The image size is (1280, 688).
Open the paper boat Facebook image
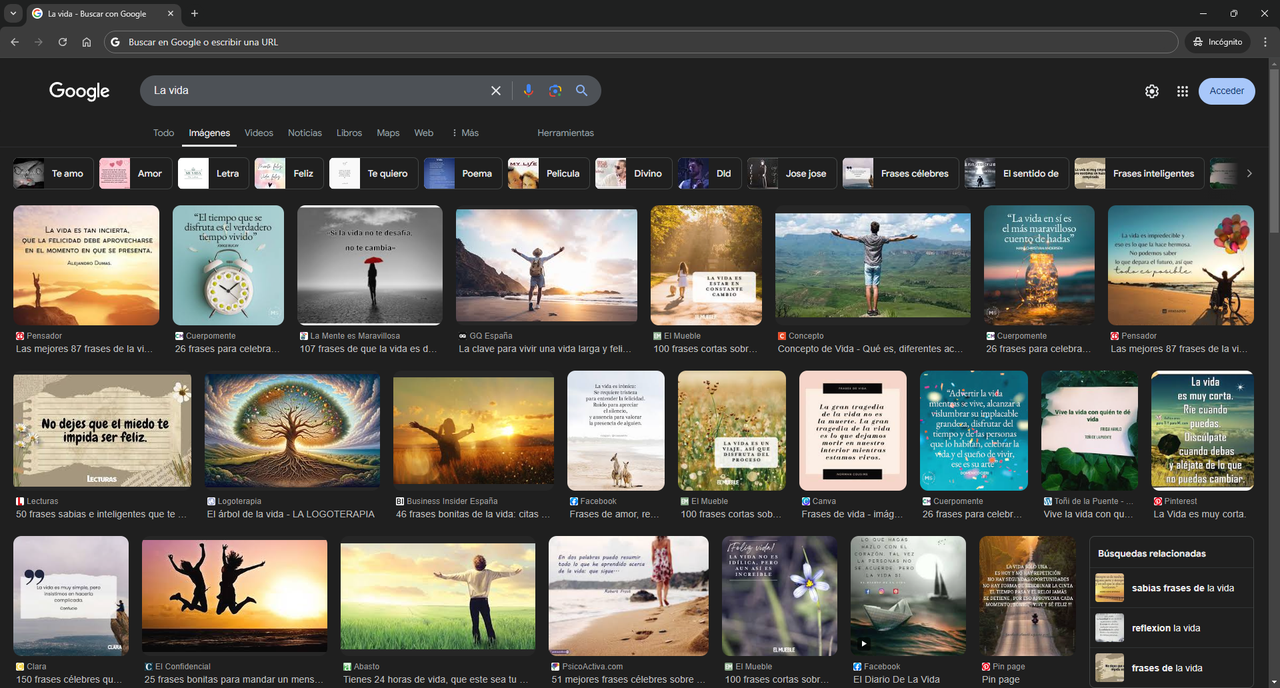(x=908, y=594)
